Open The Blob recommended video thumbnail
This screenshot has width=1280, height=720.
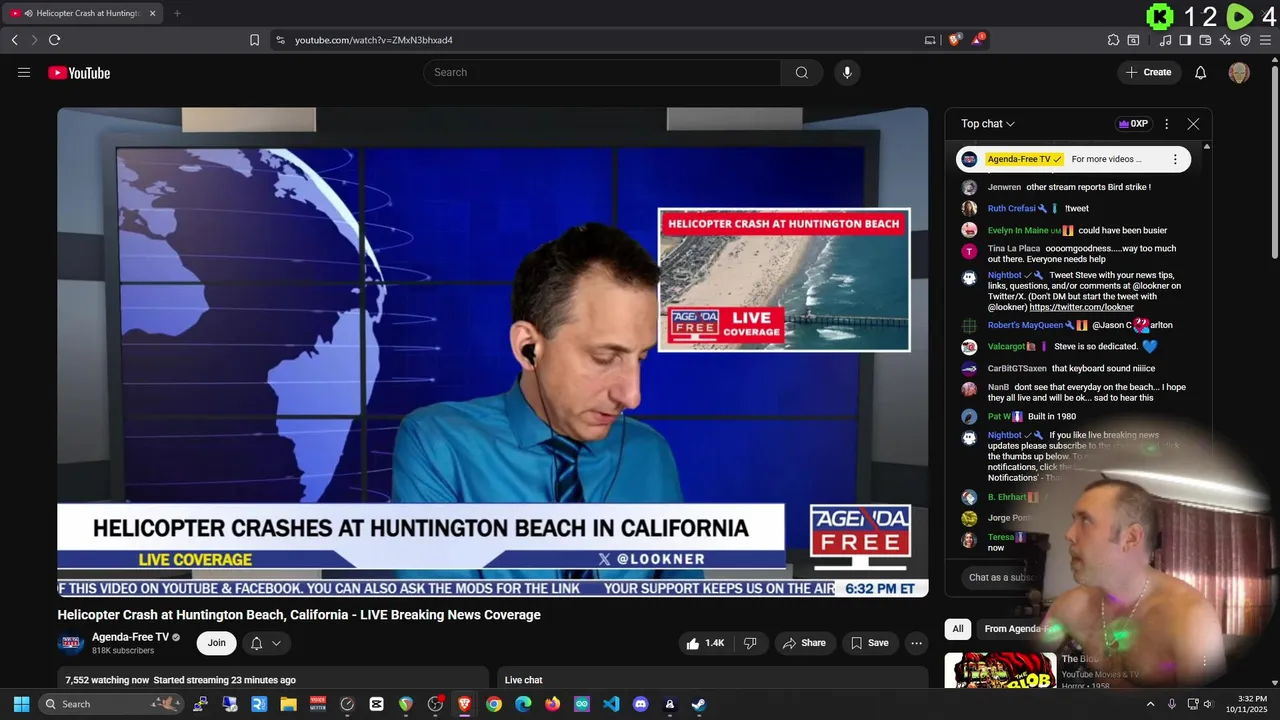coord(1000,671)
